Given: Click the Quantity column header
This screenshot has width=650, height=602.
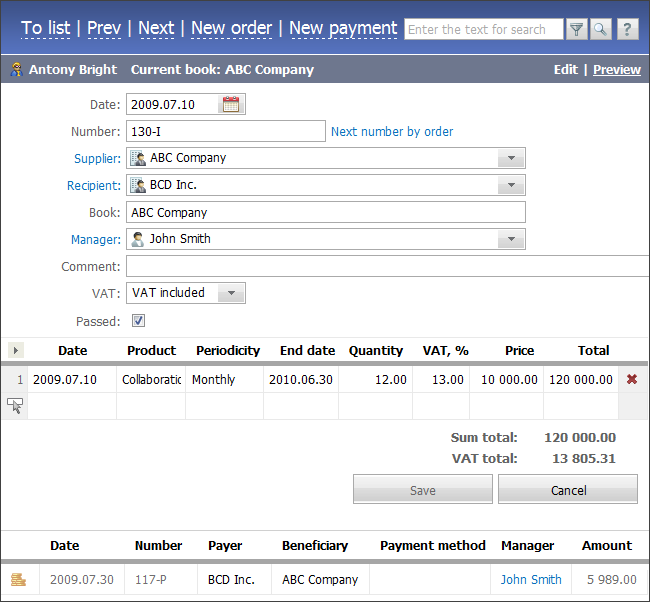Looking at the screenshot, I should click(376, 350).
